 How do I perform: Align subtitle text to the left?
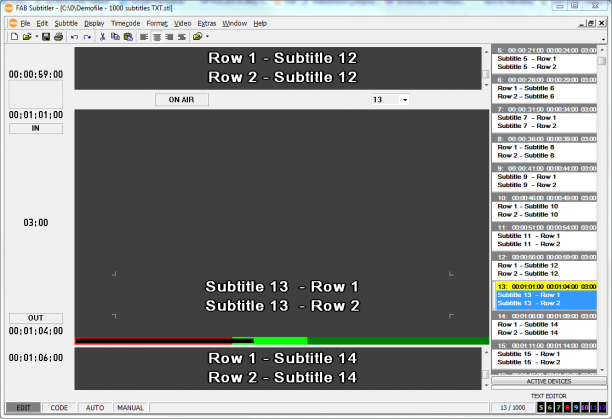coord(144,37)
